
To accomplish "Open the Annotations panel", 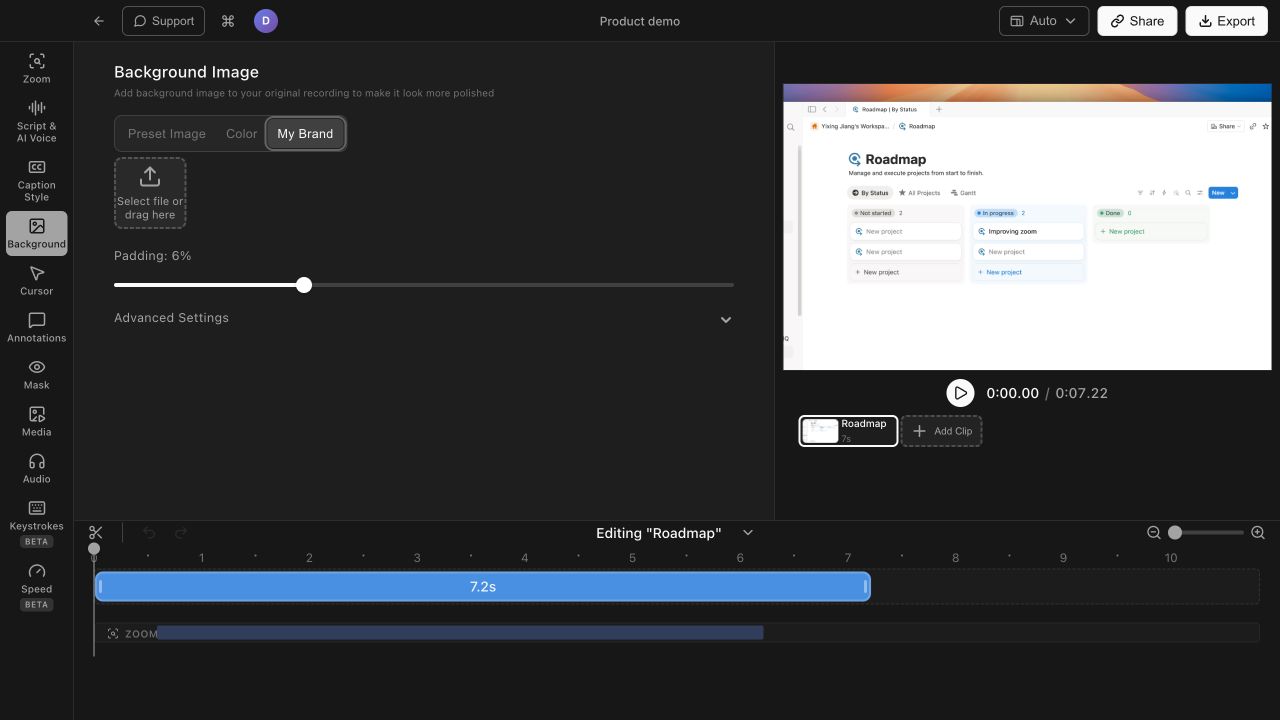I will click(37, 327).
